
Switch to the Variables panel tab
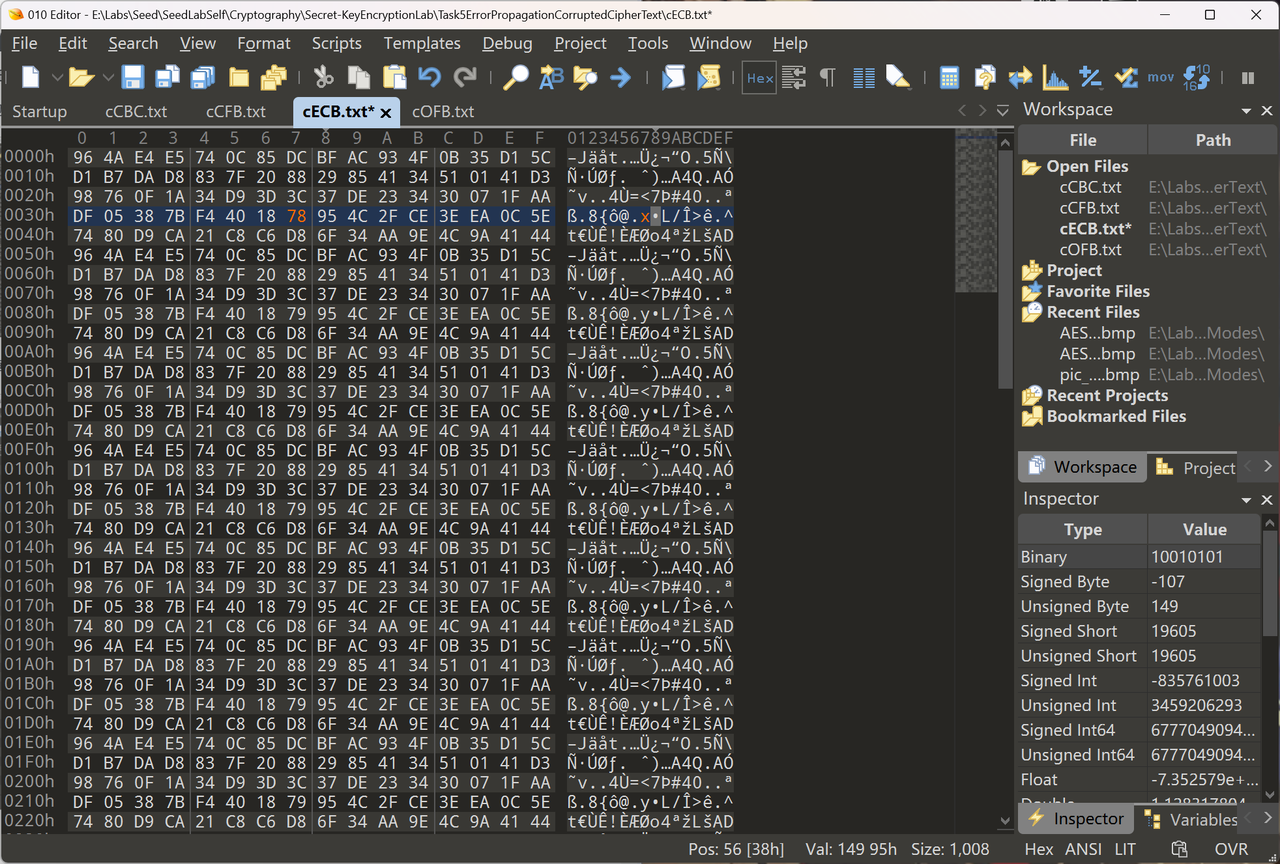point(1190,819)
